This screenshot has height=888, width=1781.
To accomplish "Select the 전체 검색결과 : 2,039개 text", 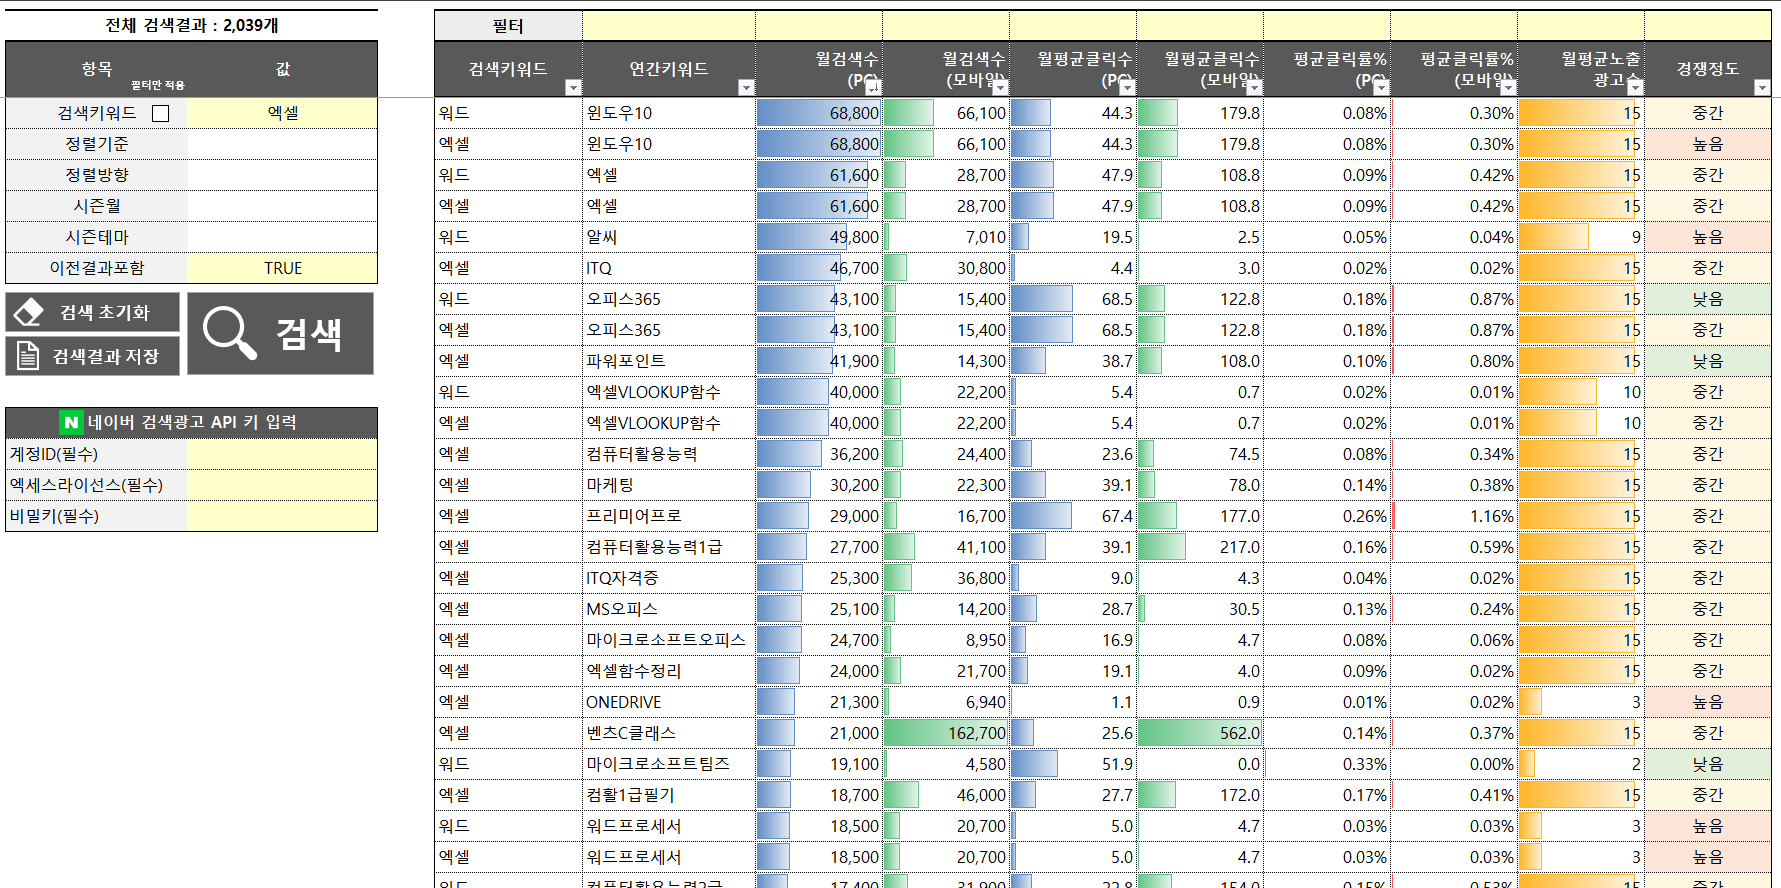I will 192,25.
